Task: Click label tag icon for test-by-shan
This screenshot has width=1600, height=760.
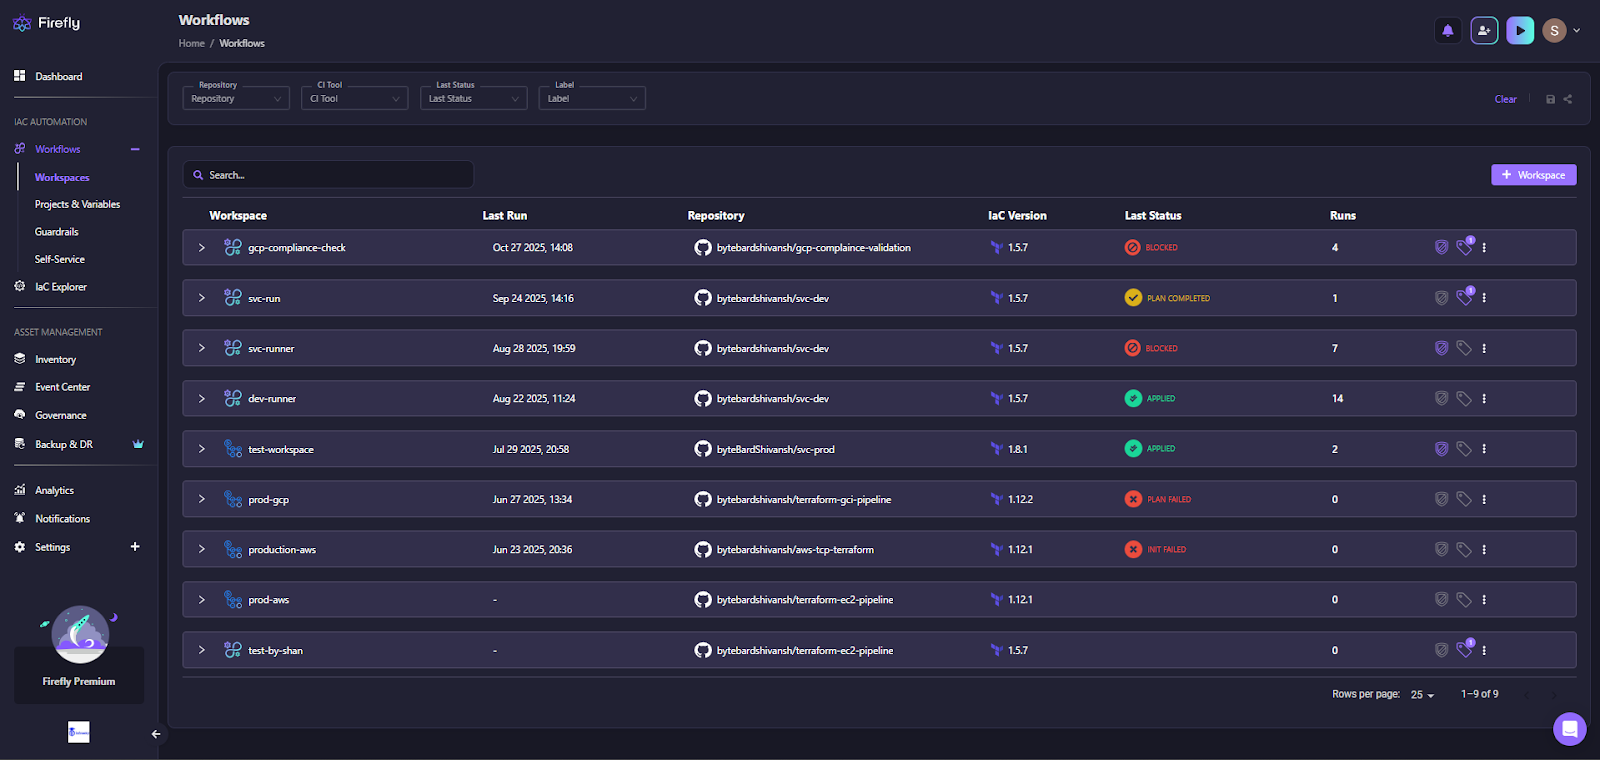Action: click(1464, 650)
